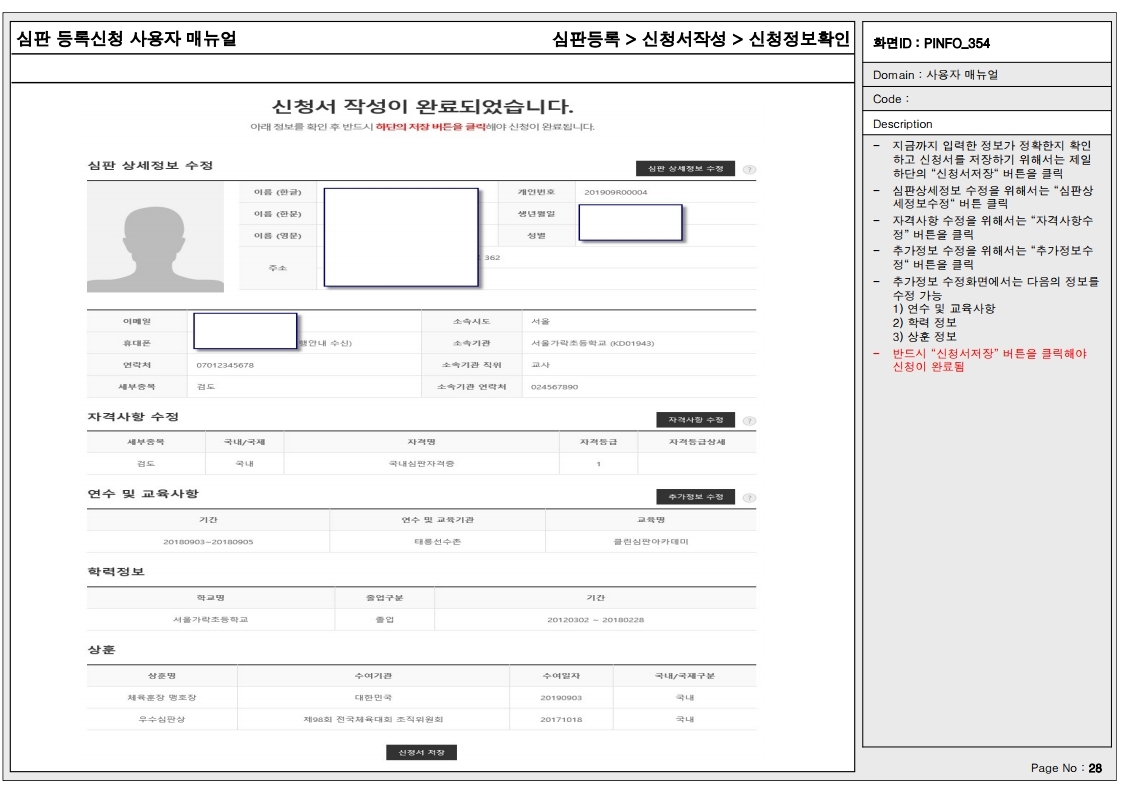This screenshot has width=1121, height=793.
Task: Select the 이름 (영문) field label
Action: pos(277,235)
